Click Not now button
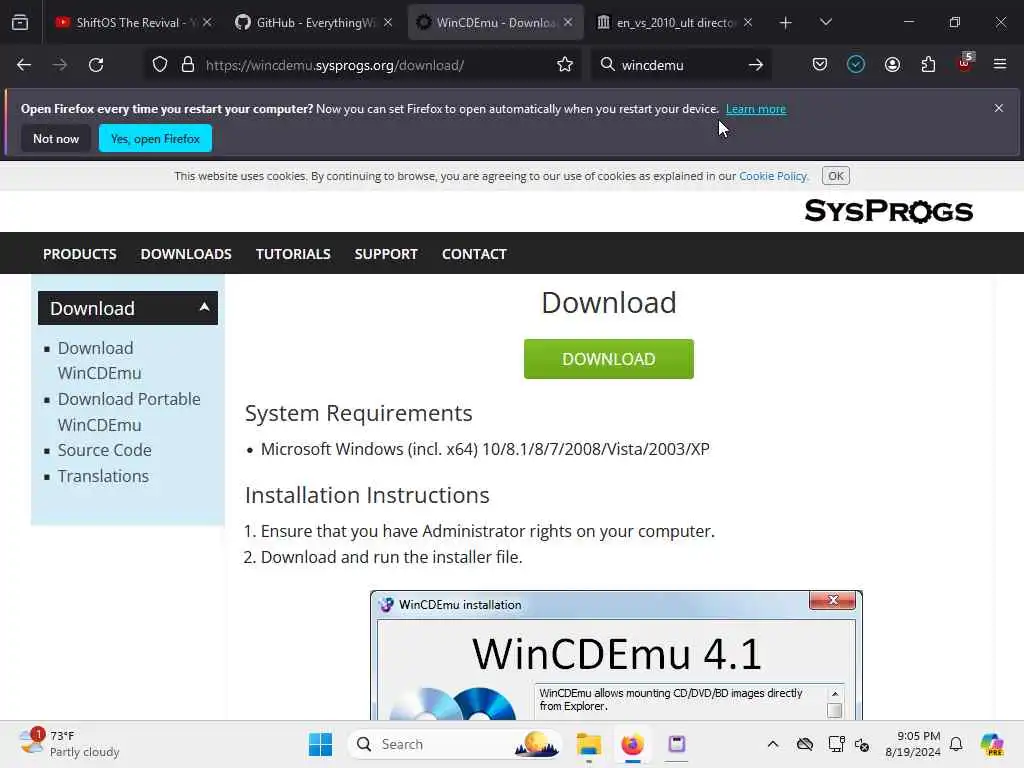The height and width of the screenshot is (768, 1024). [x=56, y=138]
